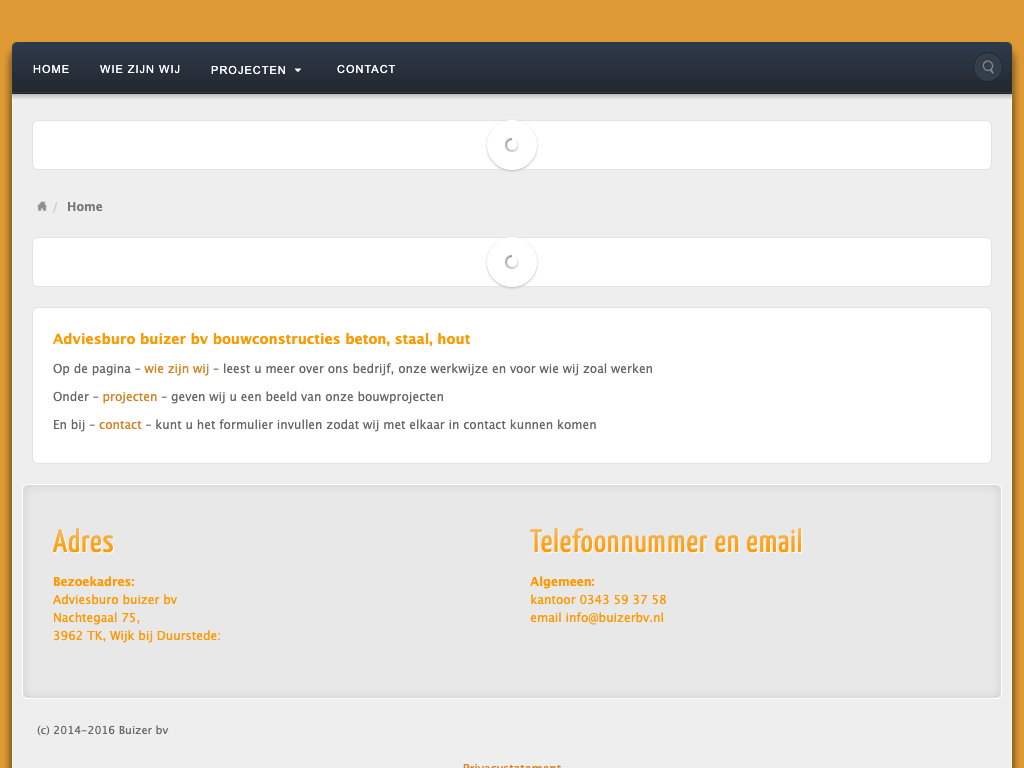Open the WIE ZIJN WIJ menu item
1024x768 pixels.
click(x=140, y=69)
